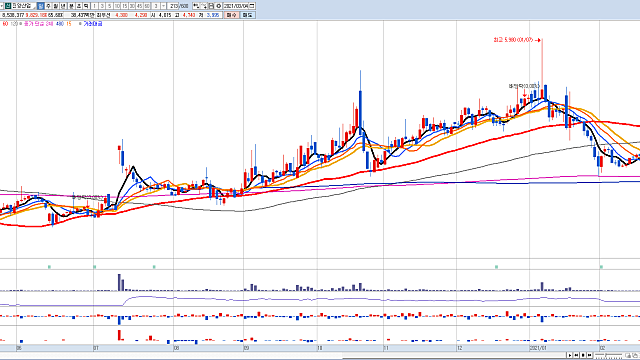640x360 pixels.
Task: Select the daily (일) chart period button
Action: [x=40, y=6]
